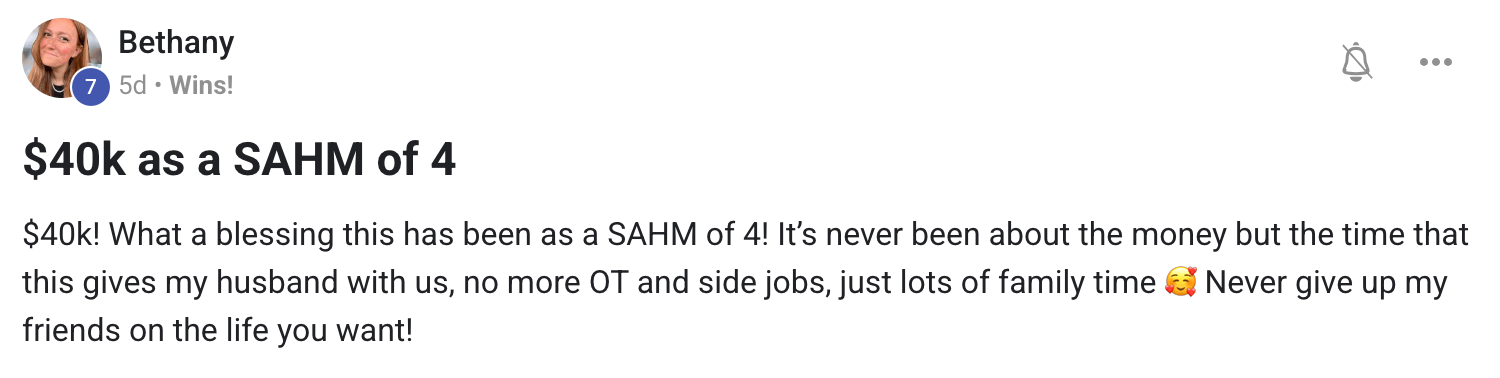This screenshot has height=378, width=1500.
Task: Click the word "SAHM" in the bold post title
Action: [294, 161]
